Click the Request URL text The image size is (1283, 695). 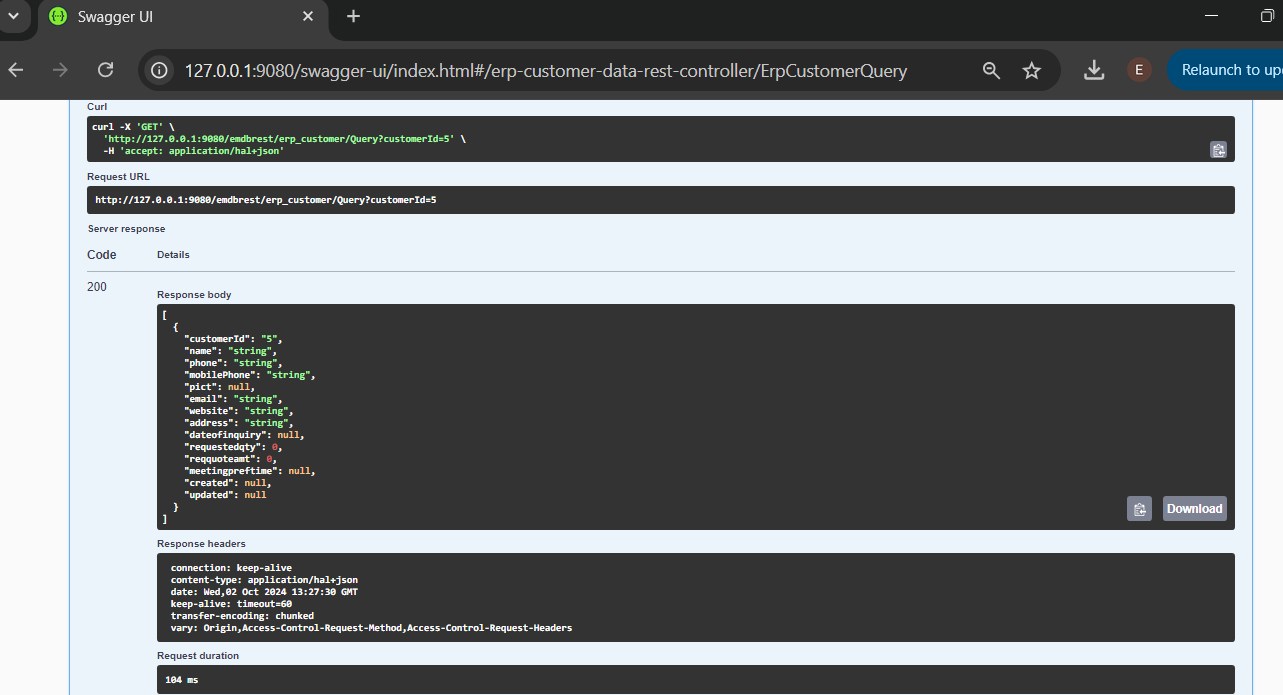(266, 200)
